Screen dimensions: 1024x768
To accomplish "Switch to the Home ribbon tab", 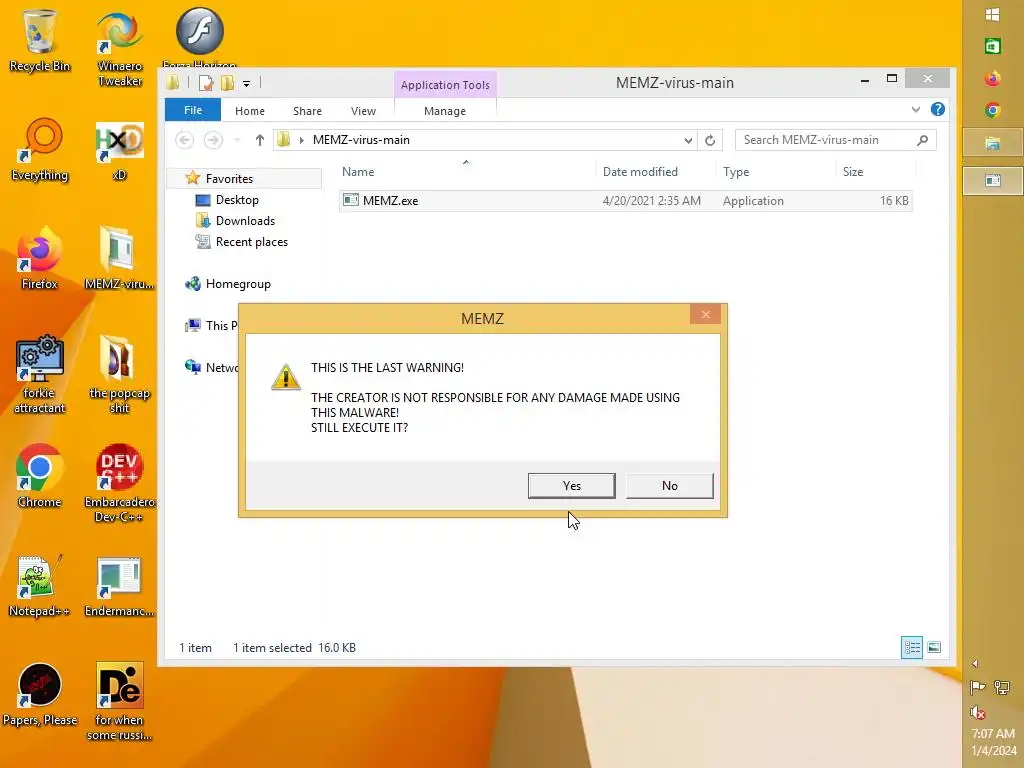I will click(249, 111).
